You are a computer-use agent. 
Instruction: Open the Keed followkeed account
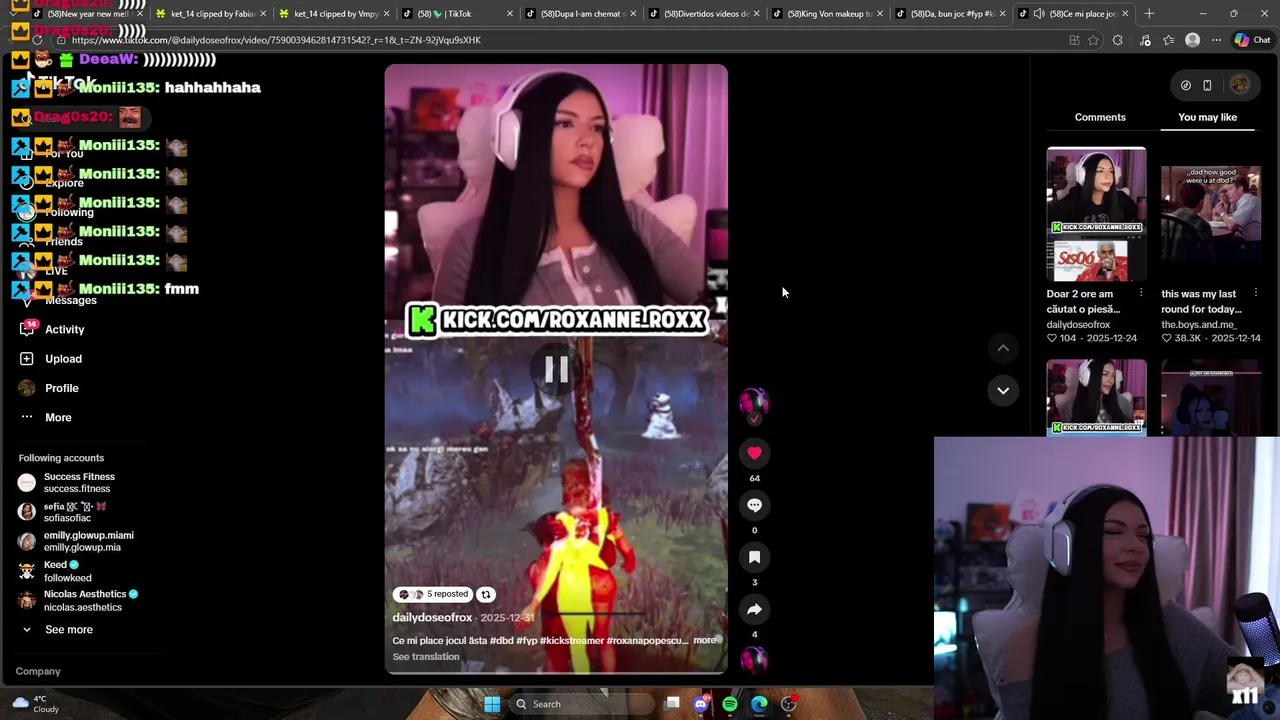point(67,571)
